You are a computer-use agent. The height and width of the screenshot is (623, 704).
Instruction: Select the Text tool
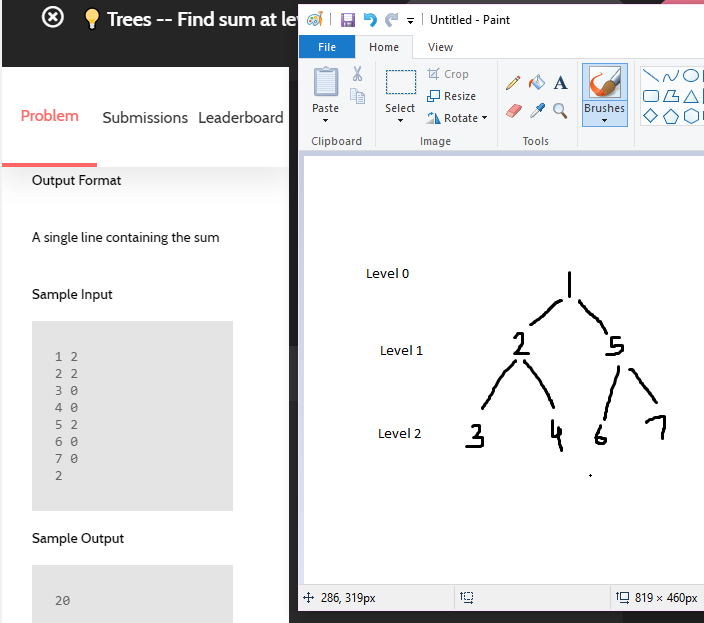(x=560, y=82)
